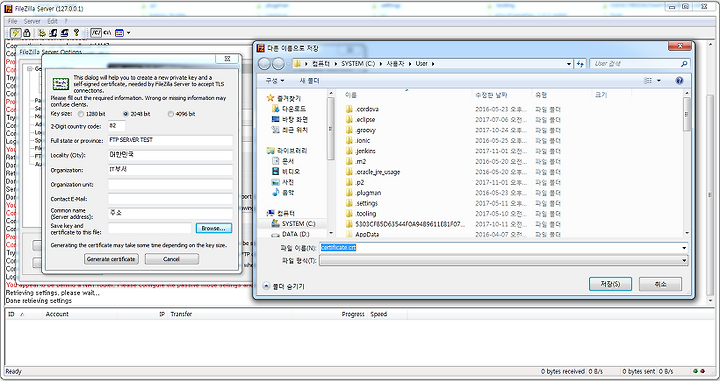The image size is (720, 381).
Task: Toggle the /C/ path display toolbar icon
Action: tap(96, 33)
